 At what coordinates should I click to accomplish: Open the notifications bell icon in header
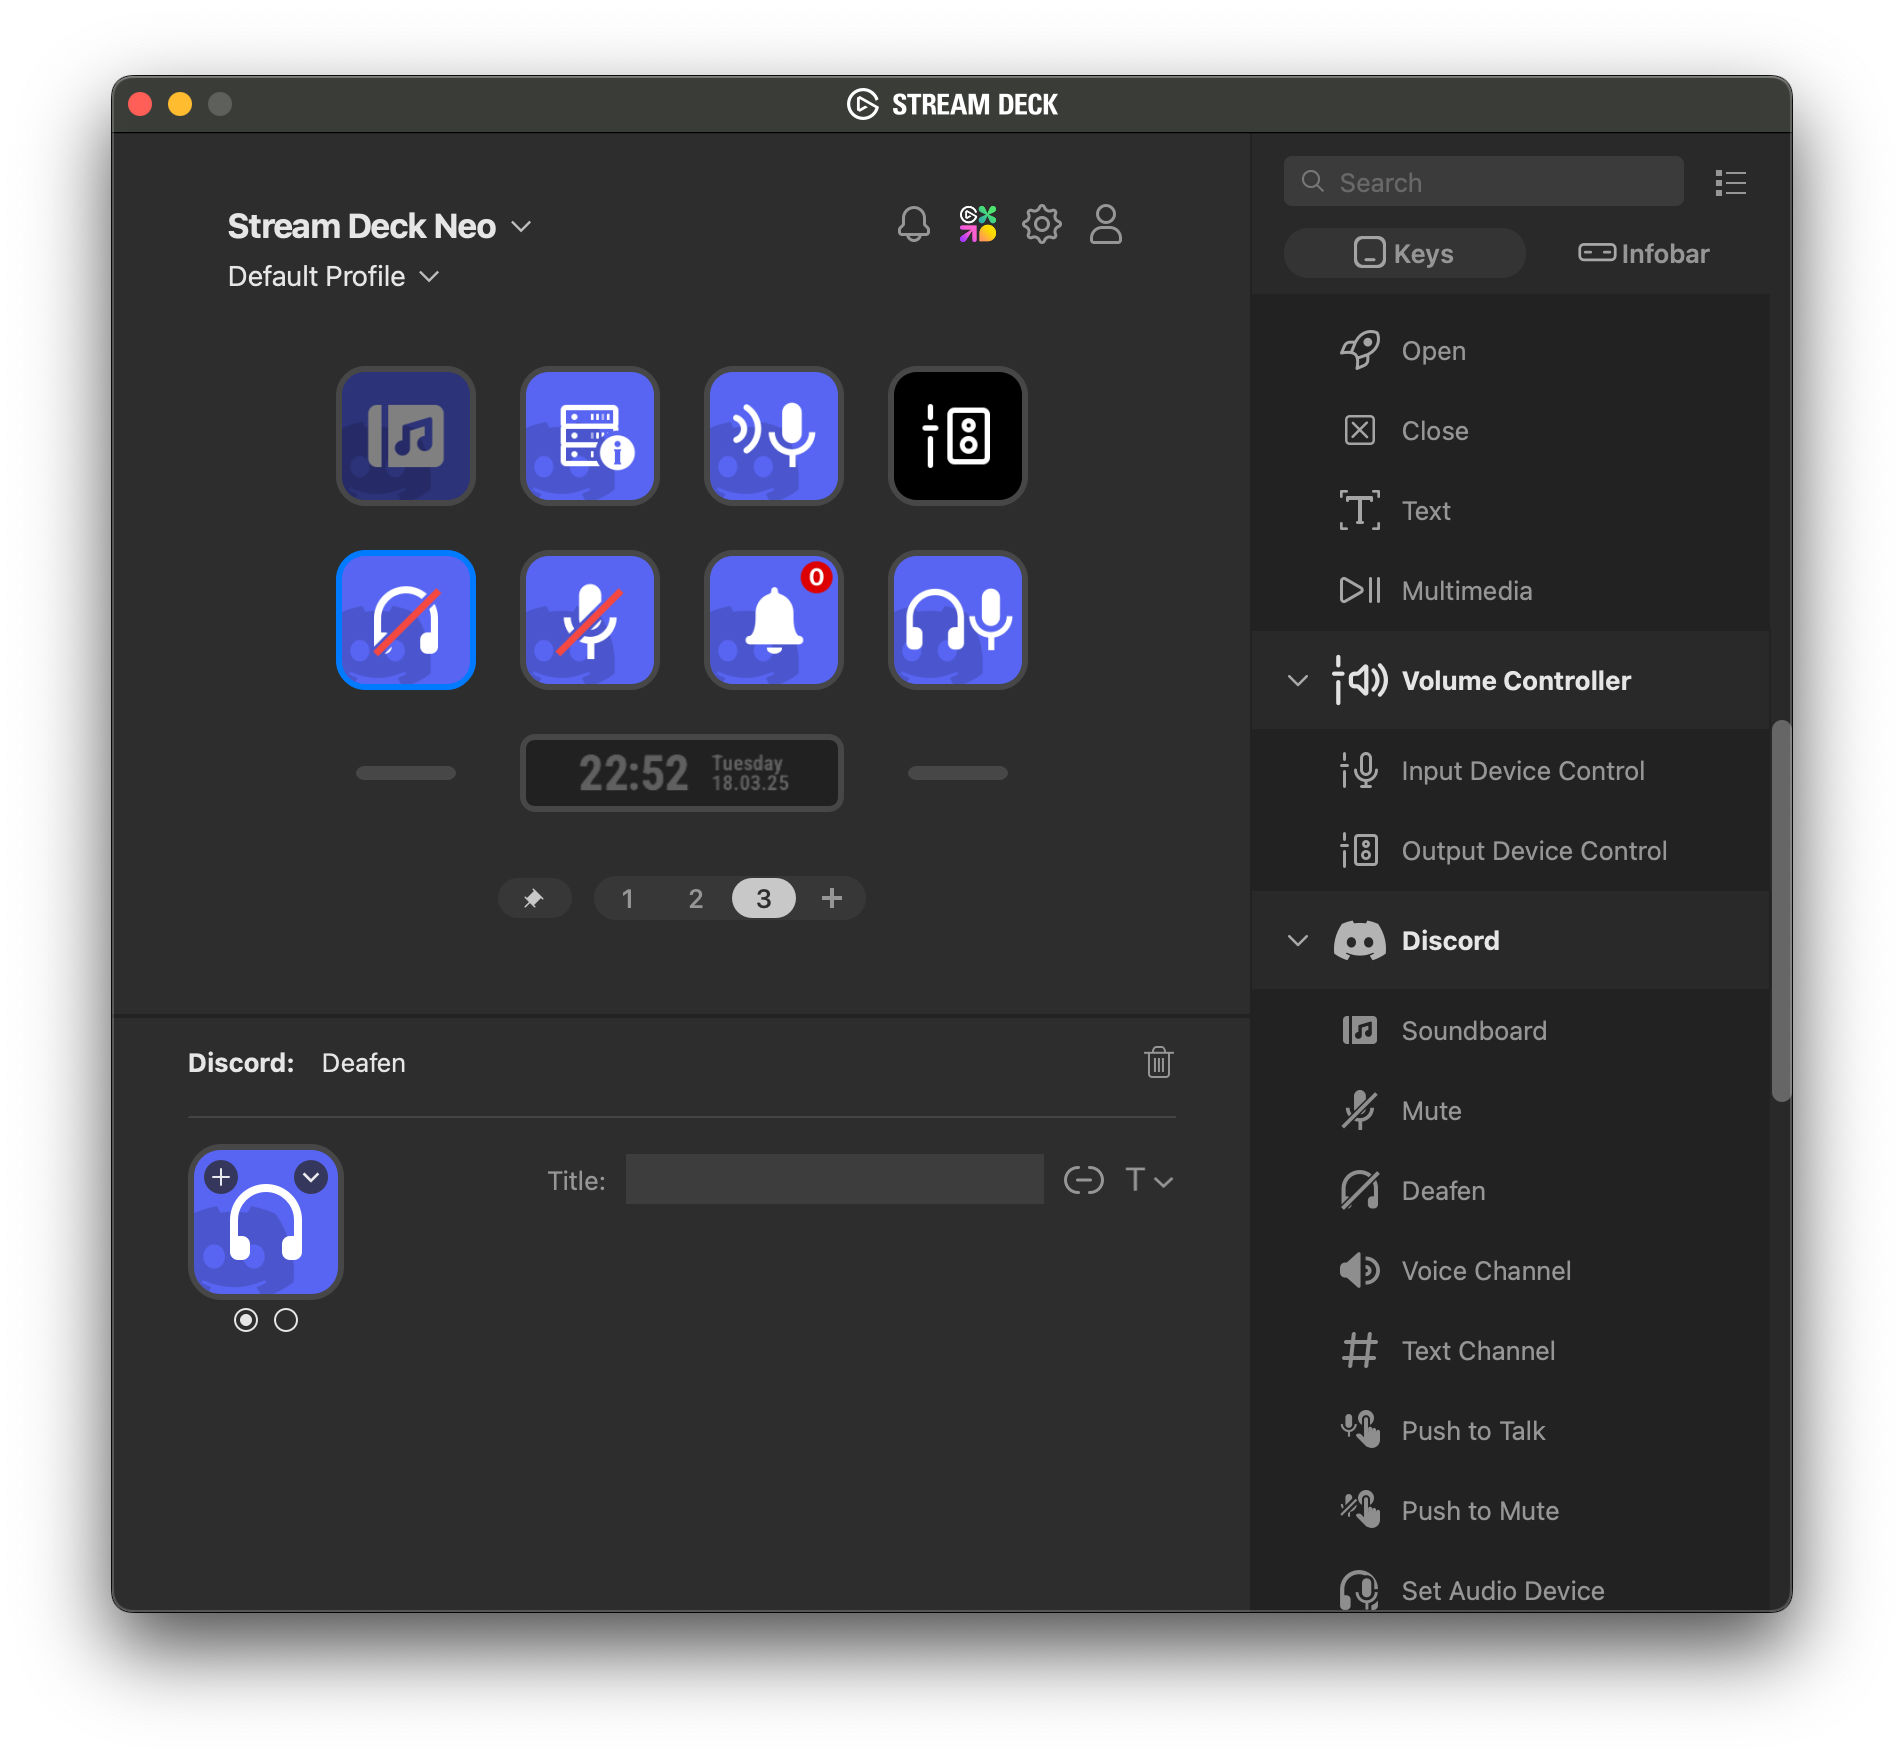click(913, 224)
